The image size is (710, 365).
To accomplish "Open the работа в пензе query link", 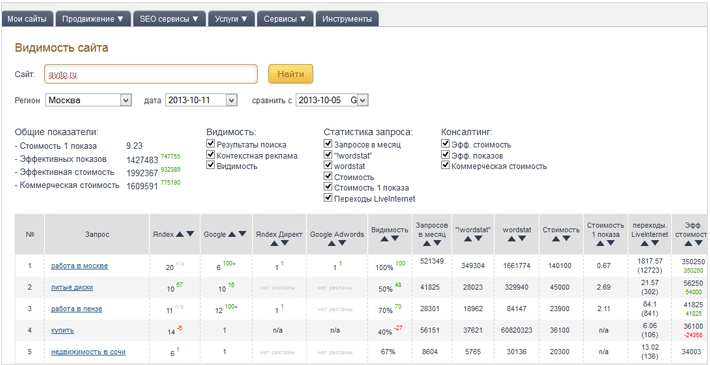I will point(77,309).
